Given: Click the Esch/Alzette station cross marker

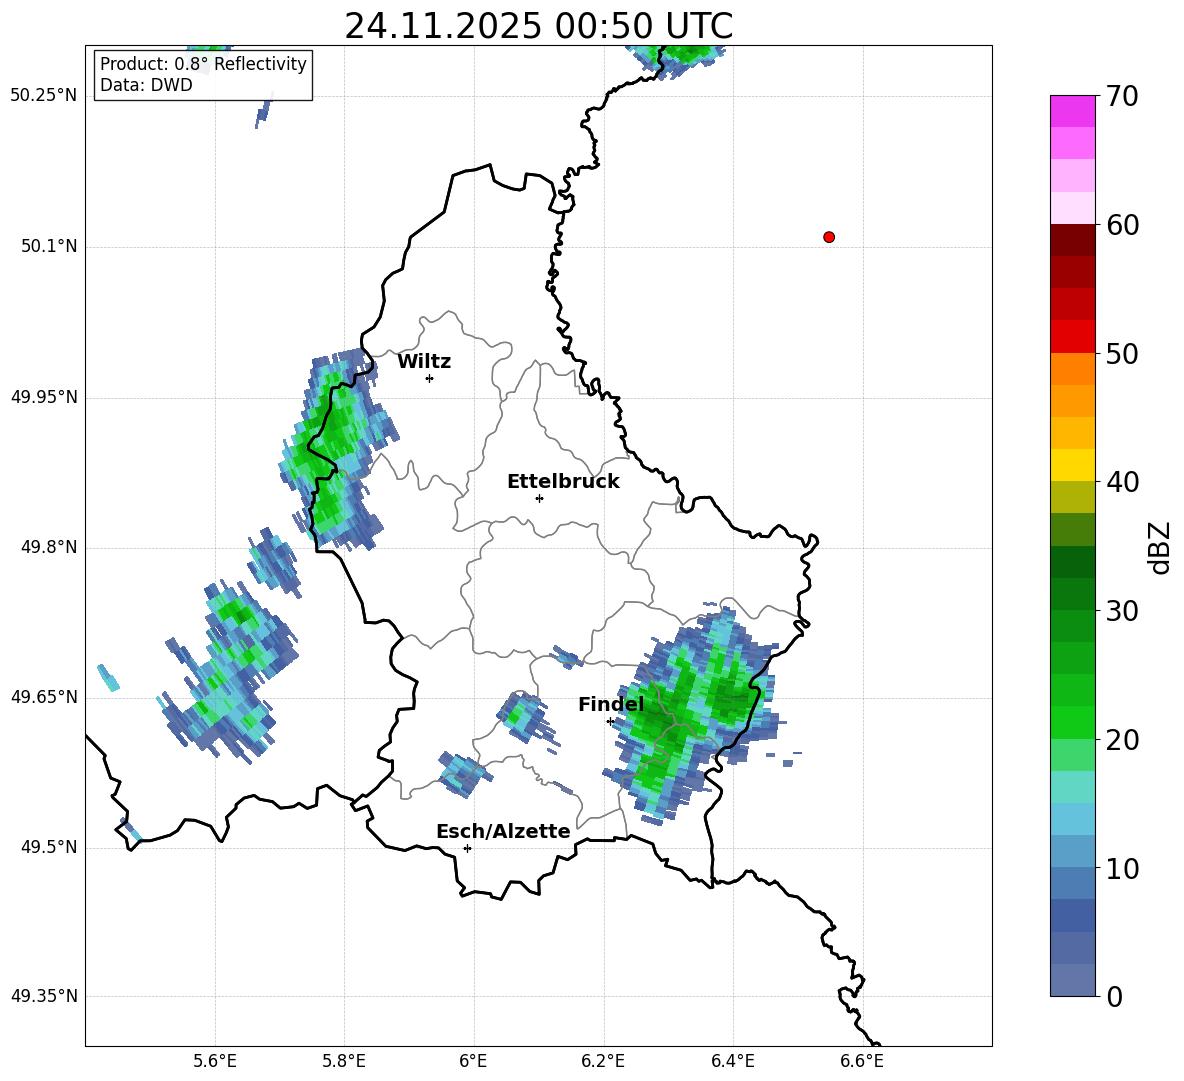Looking at the screenshot, I should point(467,848).
